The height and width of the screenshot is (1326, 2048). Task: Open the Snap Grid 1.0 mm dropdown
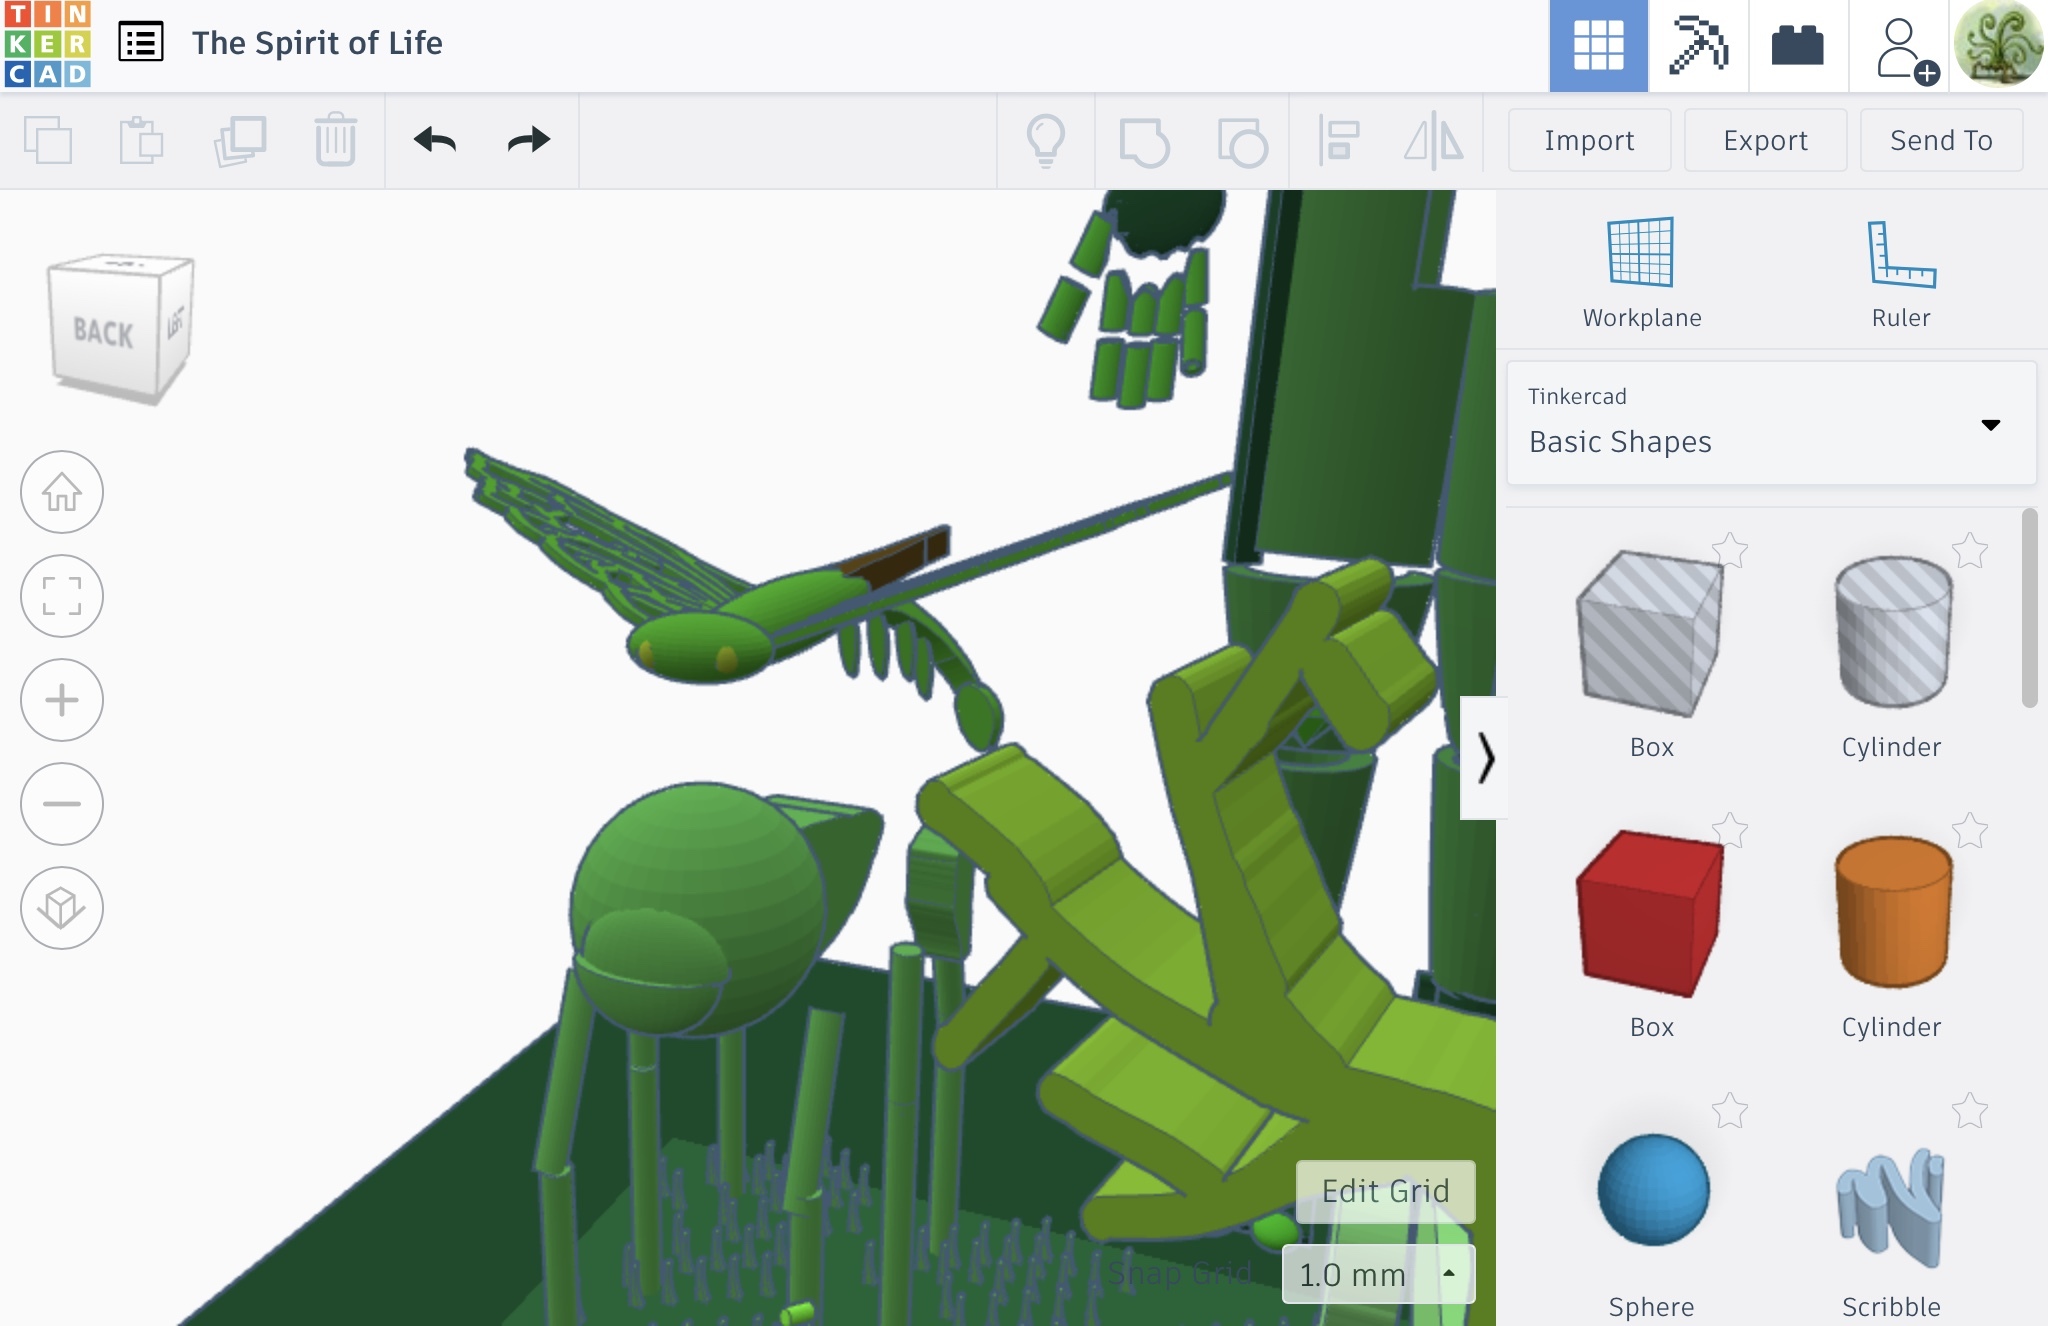pyautogui.click(x=1378, y=1274)
